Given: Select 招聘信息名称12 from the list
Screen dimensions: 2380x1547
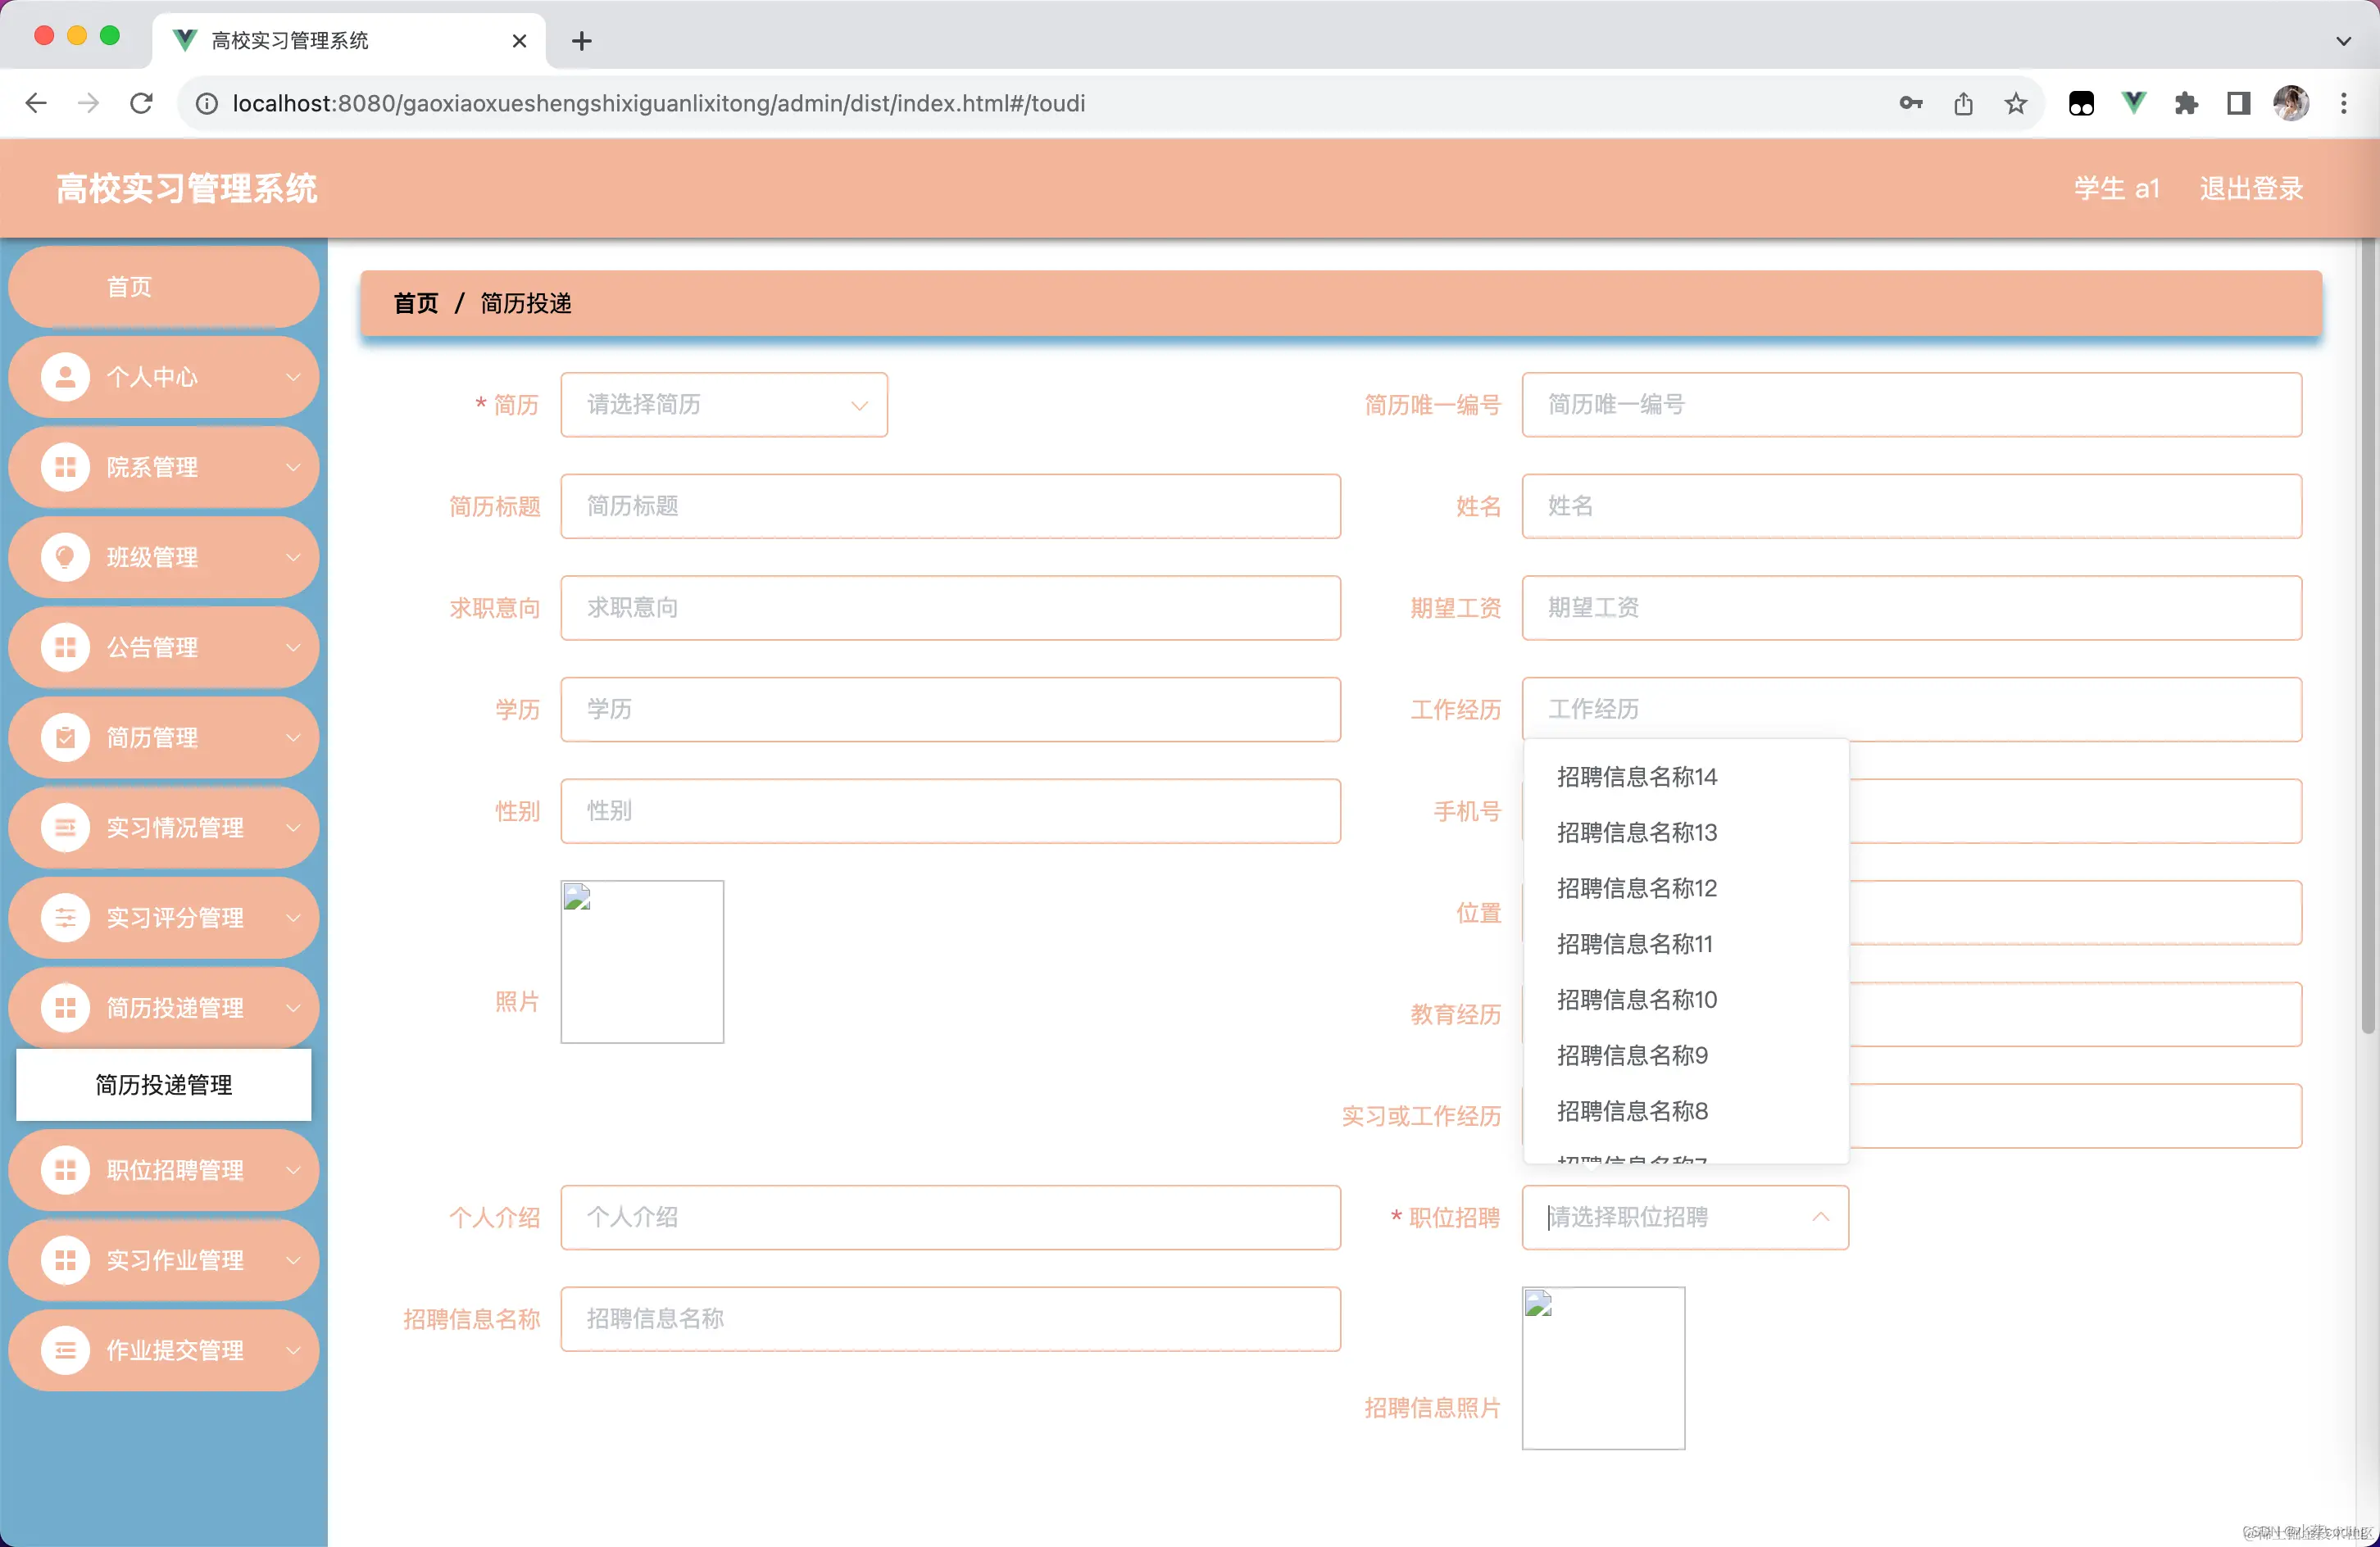Looking at the screenshot, I should click(x=1636, y=888).
